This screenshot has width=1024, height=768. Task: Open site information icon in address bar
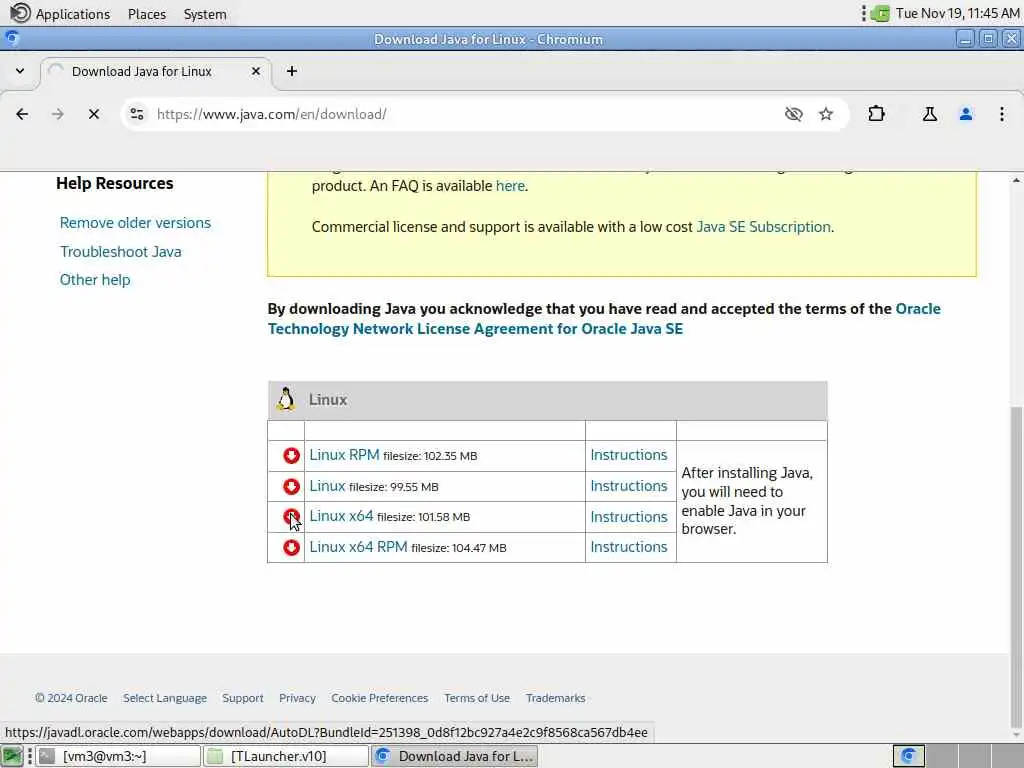tap(136, 114)
